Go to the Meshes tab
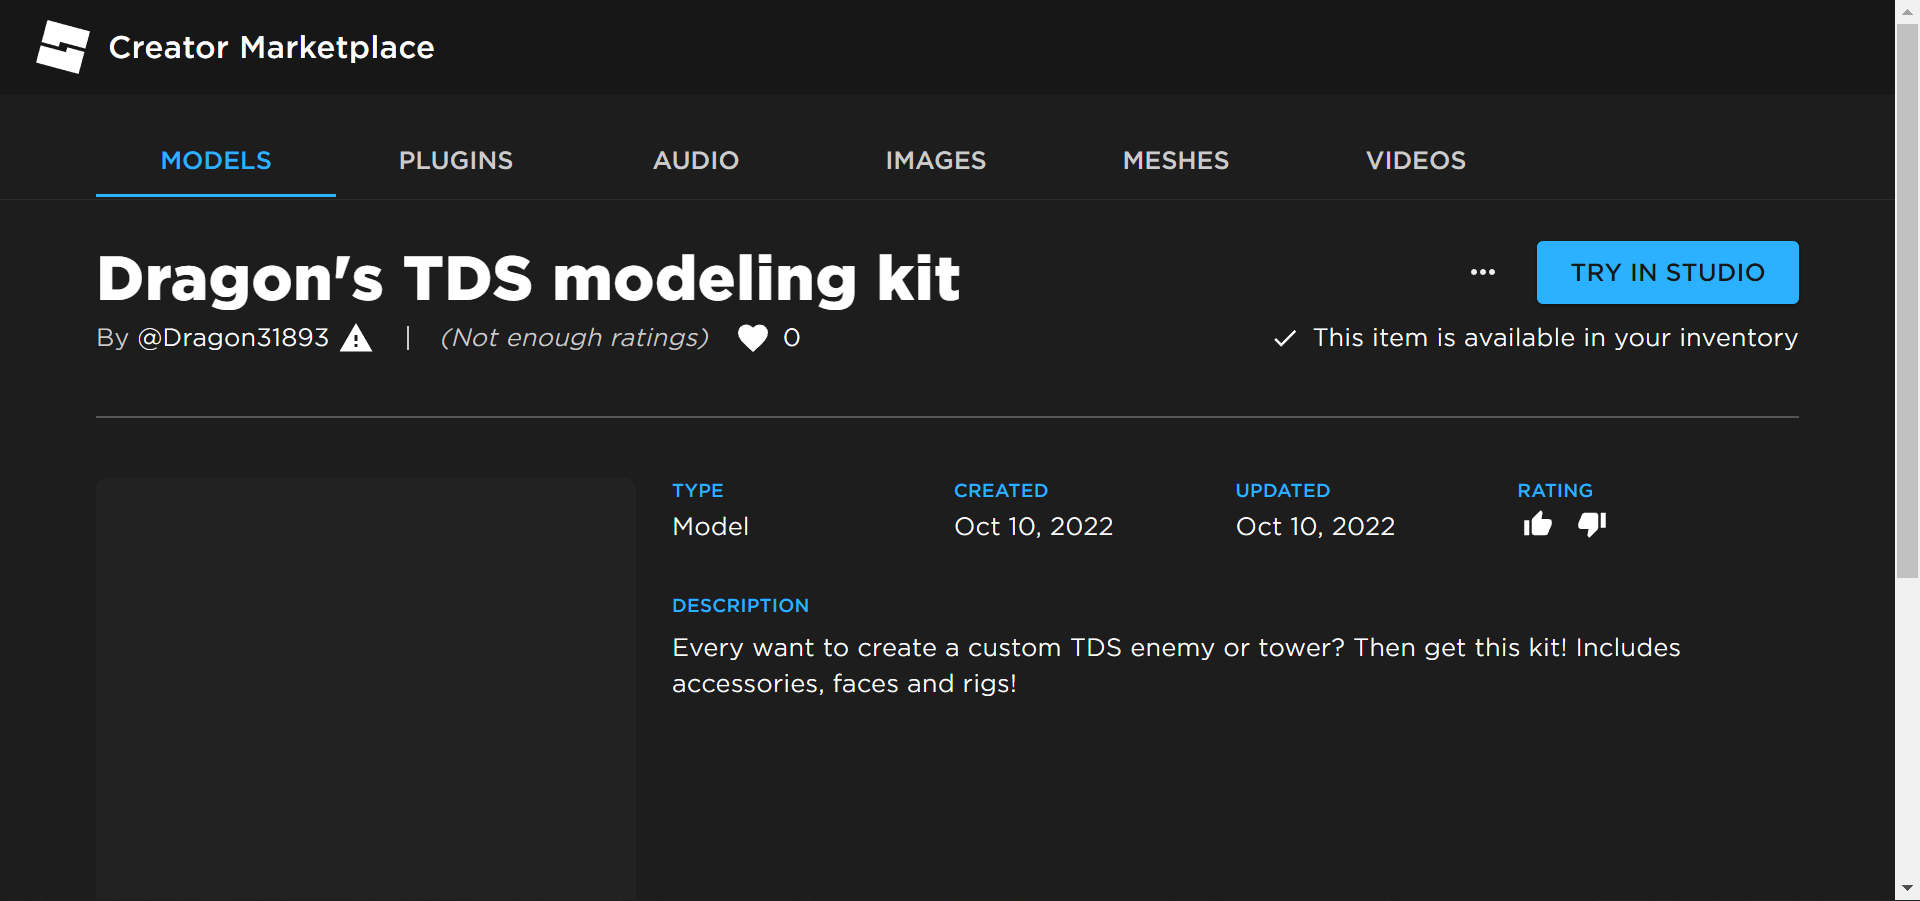The width and height of the screenshot is (1920, 901). tap(1175, 160)
